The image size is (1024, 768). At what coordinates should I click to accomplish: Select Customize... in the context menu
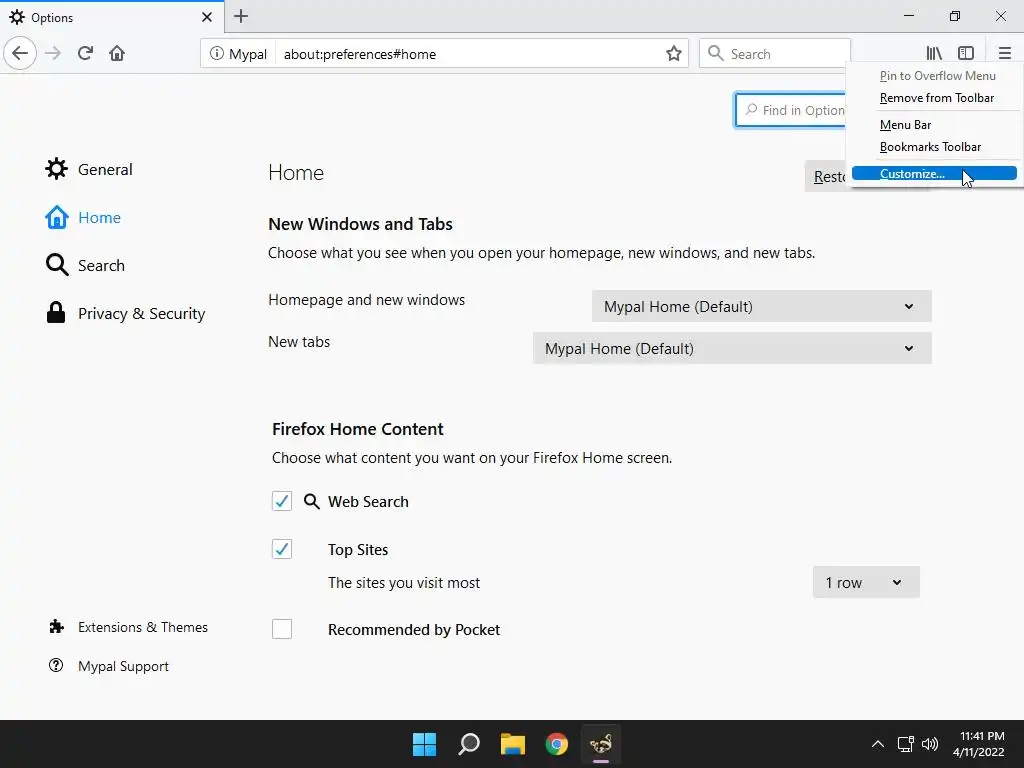pos(934,174)
